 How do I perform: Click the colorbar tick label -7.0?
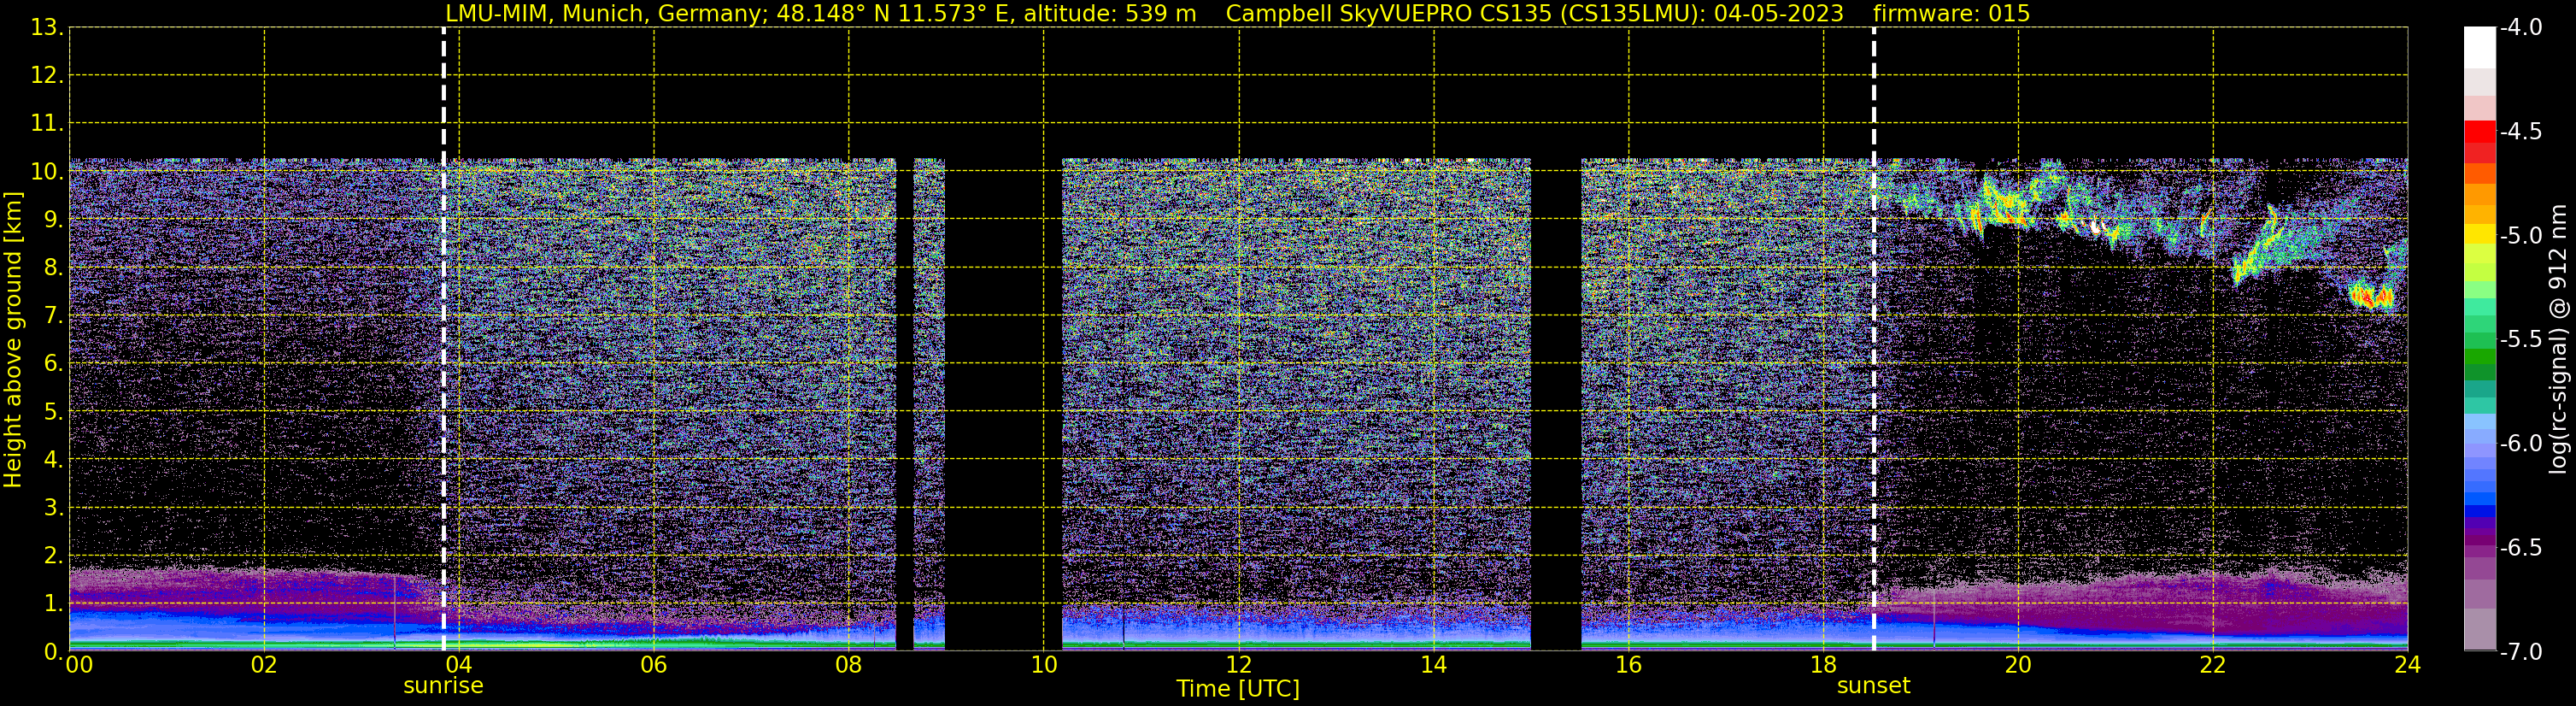pyautogui.click(x=2521, y=652)
